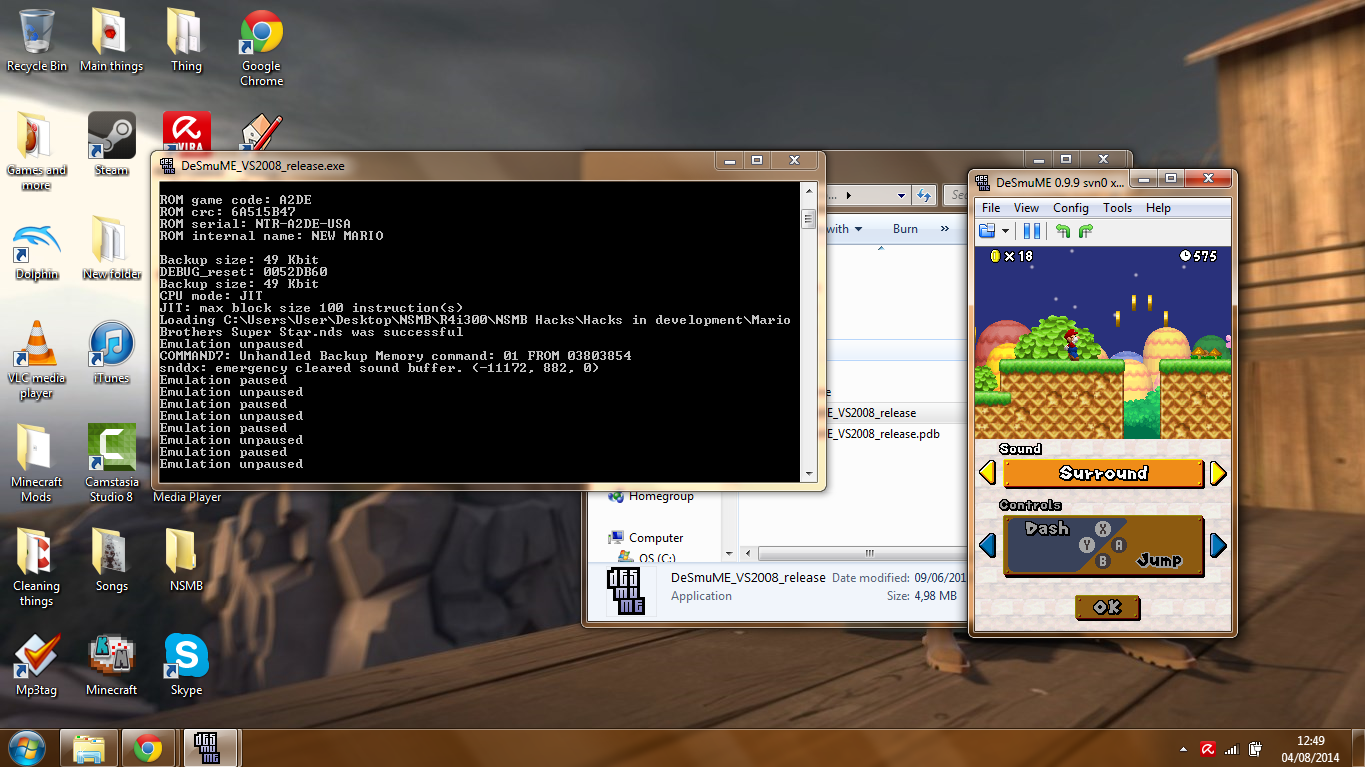Select the Mp3tag desktop shortcut
This screenshot has width=1365, height=767.
pos(36,664)
